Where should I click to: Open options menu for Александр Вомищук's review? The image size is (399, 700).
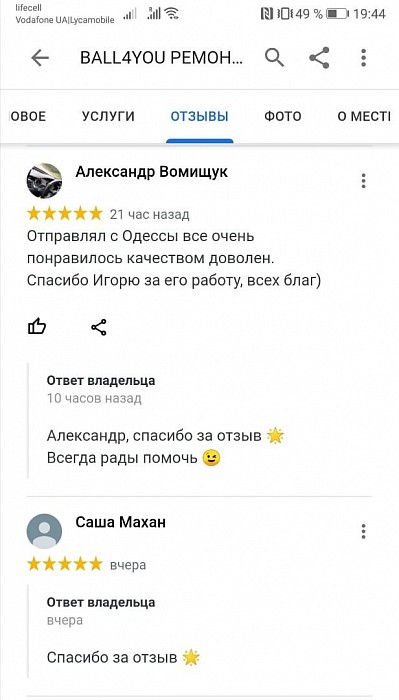(x=364, y=181)
